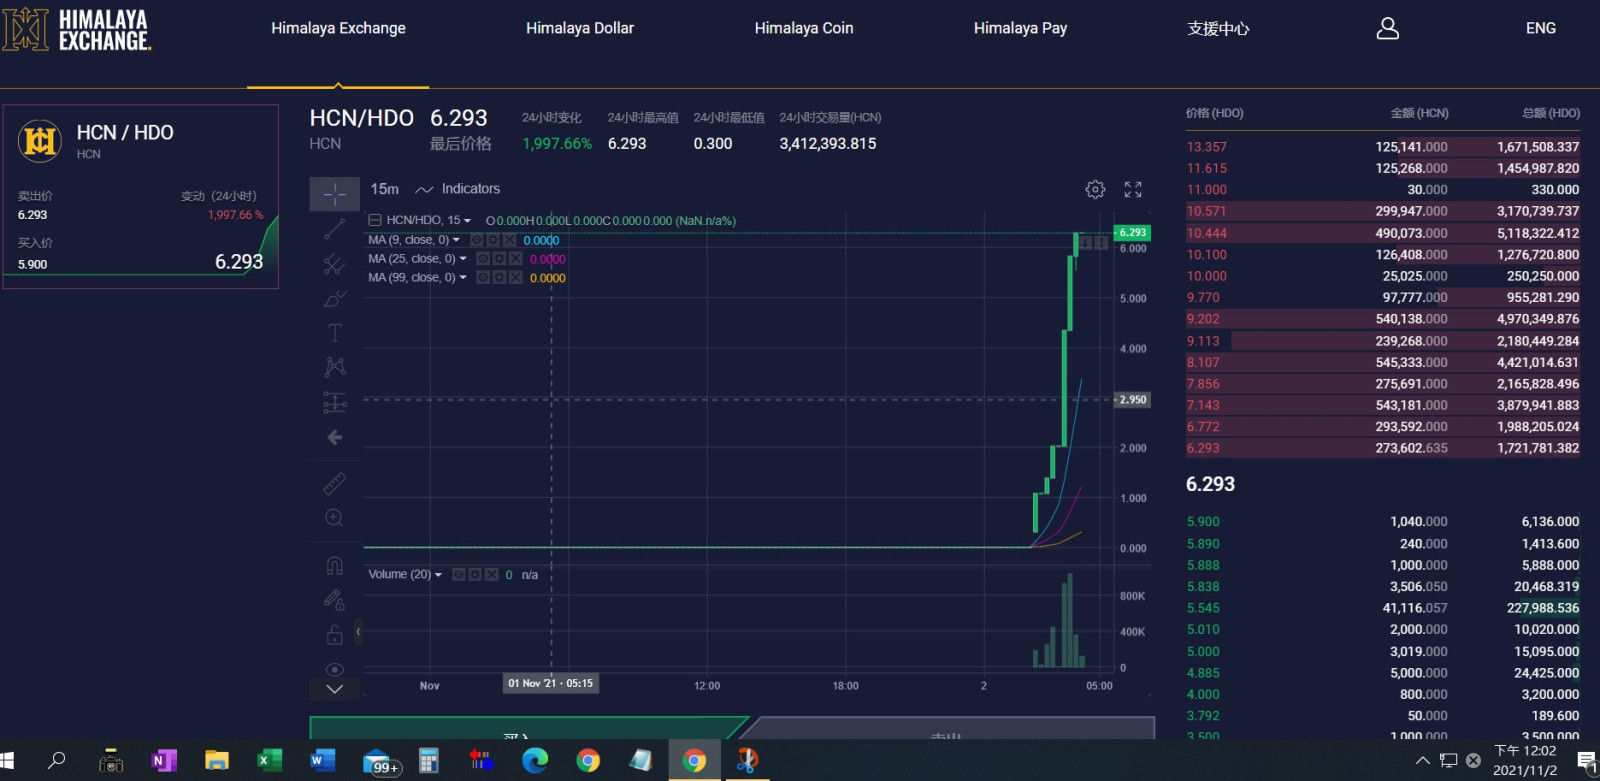Select the brush drawing tool
The image size is (1600, 781).
tap(334, 298)
